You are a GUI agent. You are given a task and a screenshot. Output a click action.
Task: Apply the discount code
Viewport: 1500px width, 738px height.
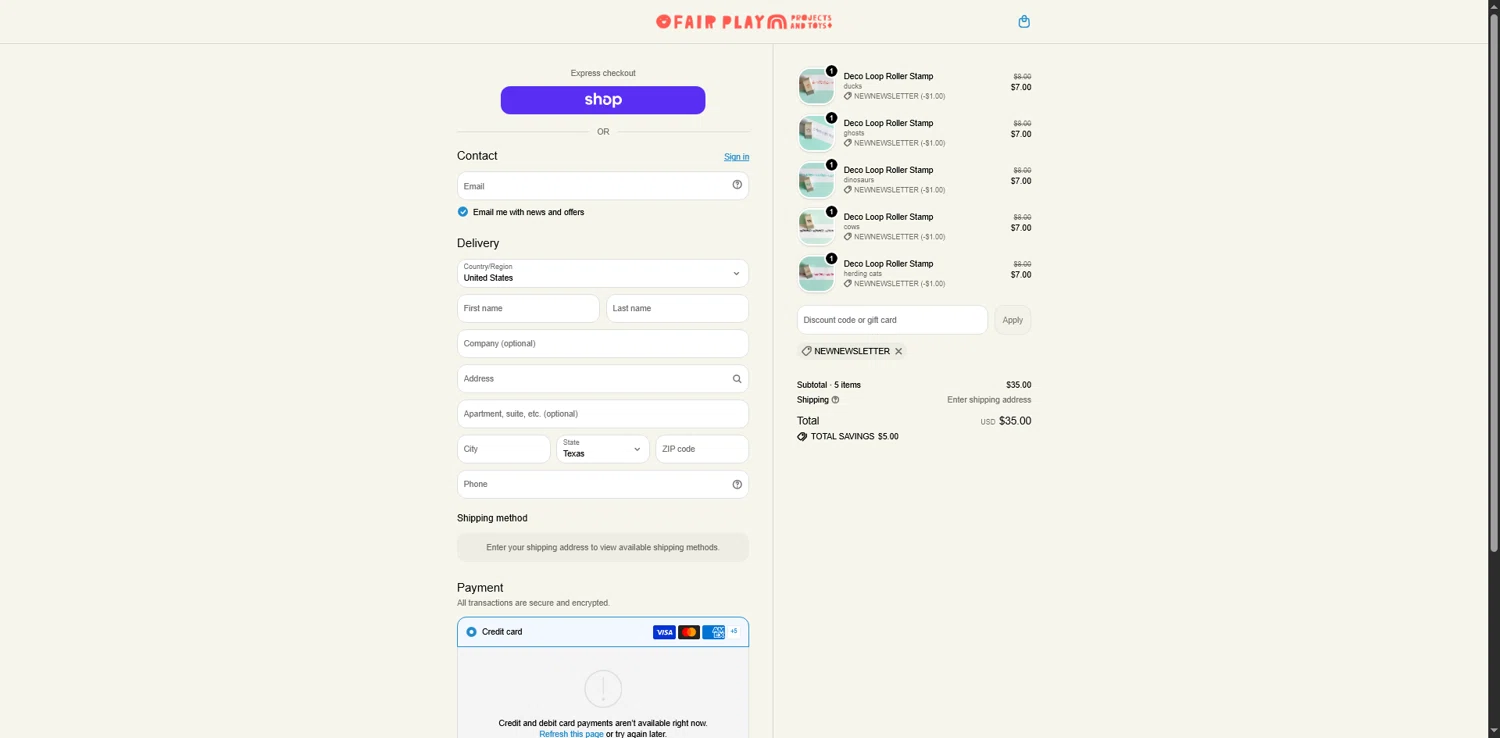pos(1013,320)
